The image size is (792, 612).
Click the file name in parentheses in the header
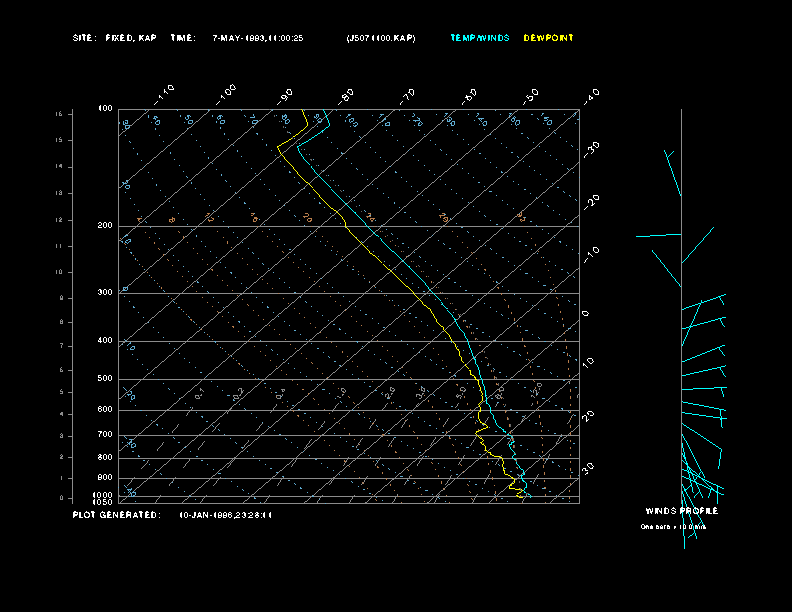point(380,38)
